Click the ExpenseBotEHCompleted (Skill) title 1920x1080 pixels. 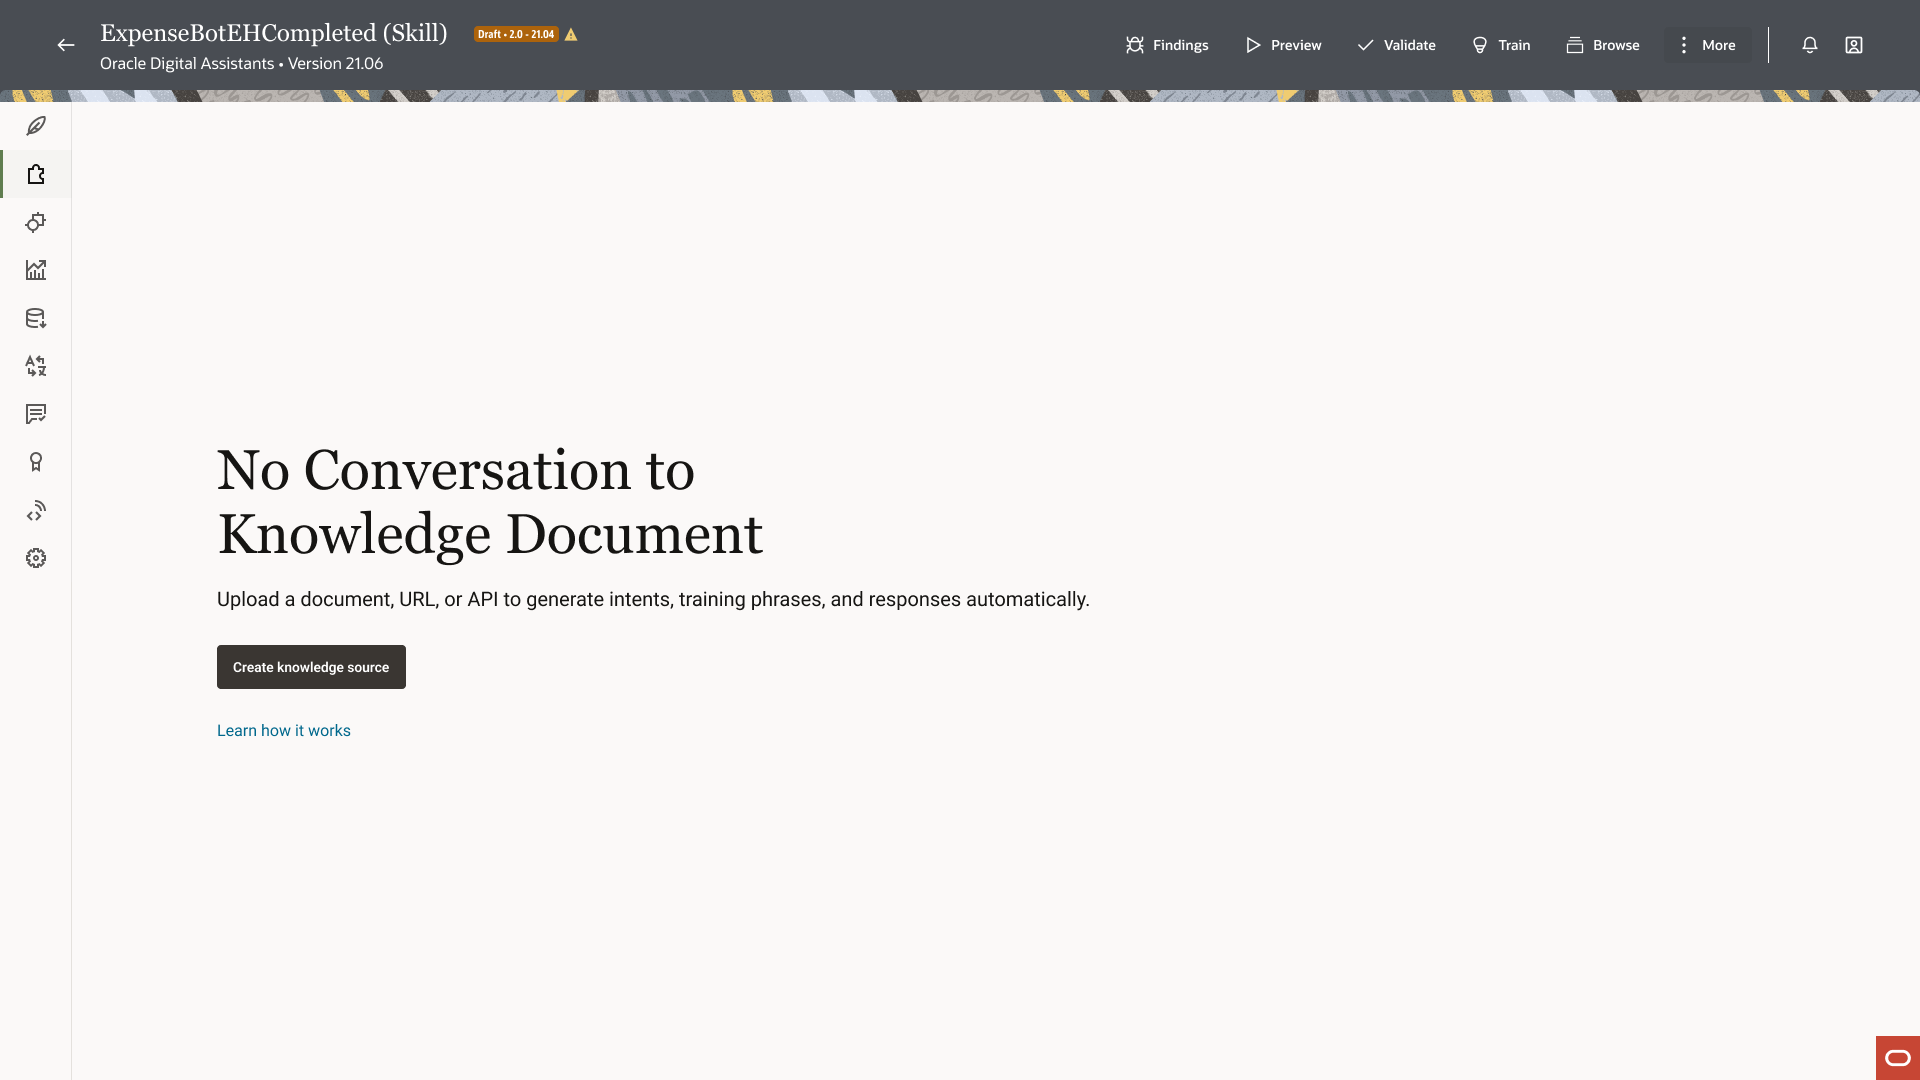pos(274,33)
